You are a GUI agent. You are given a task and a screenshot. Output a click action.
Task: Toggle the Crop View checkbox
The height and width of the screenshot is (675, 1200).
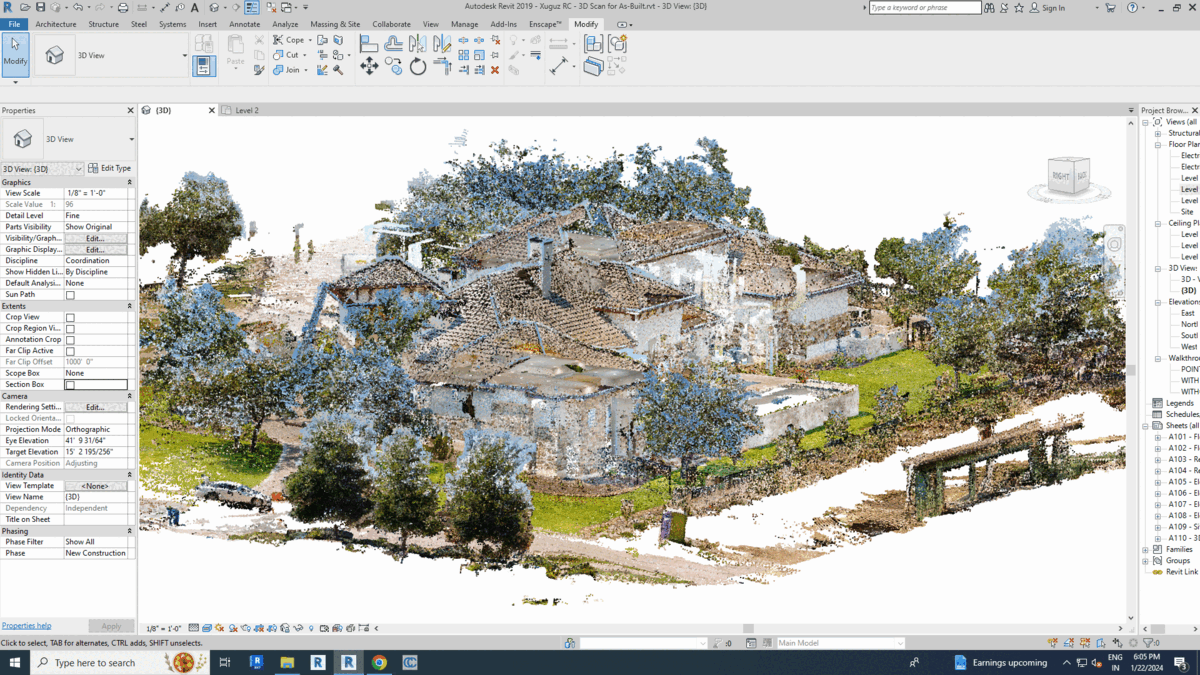pos(70,318)
